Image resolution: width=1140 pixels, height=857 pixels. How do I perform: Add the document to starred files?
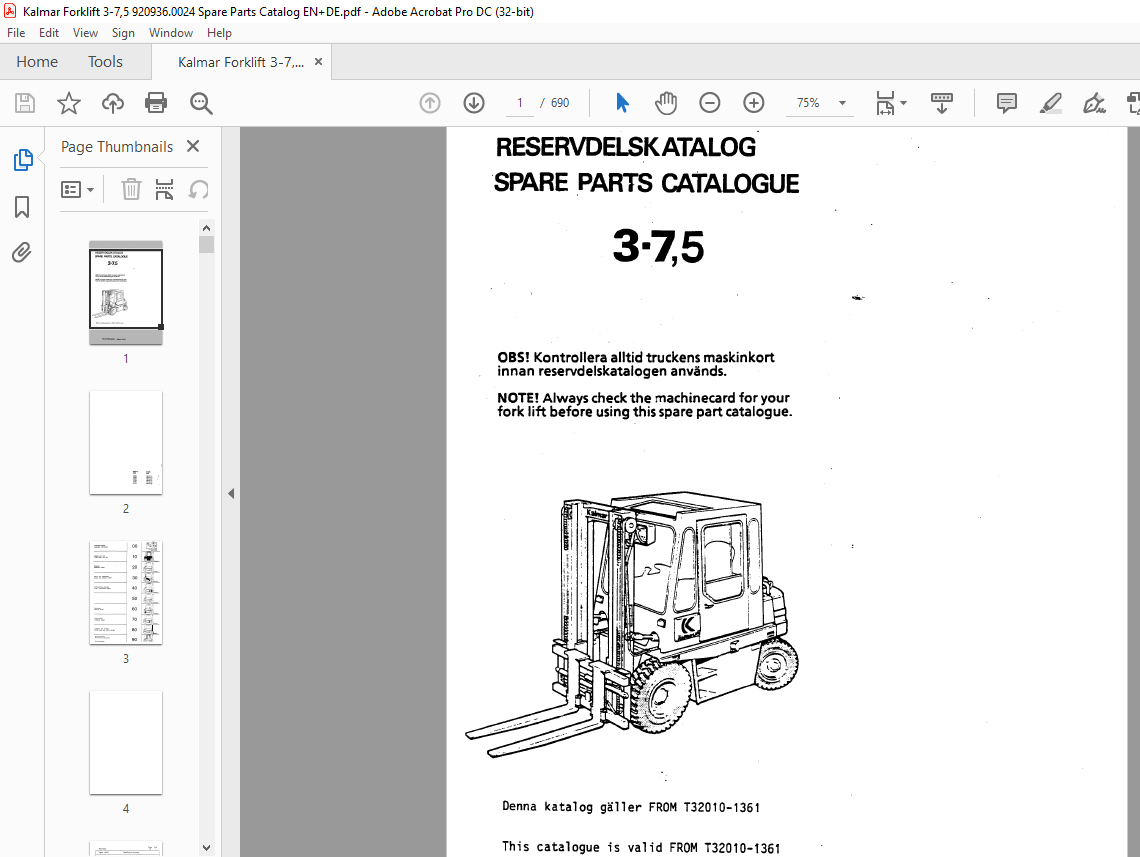pyautogui.click(x=69, y=103)
